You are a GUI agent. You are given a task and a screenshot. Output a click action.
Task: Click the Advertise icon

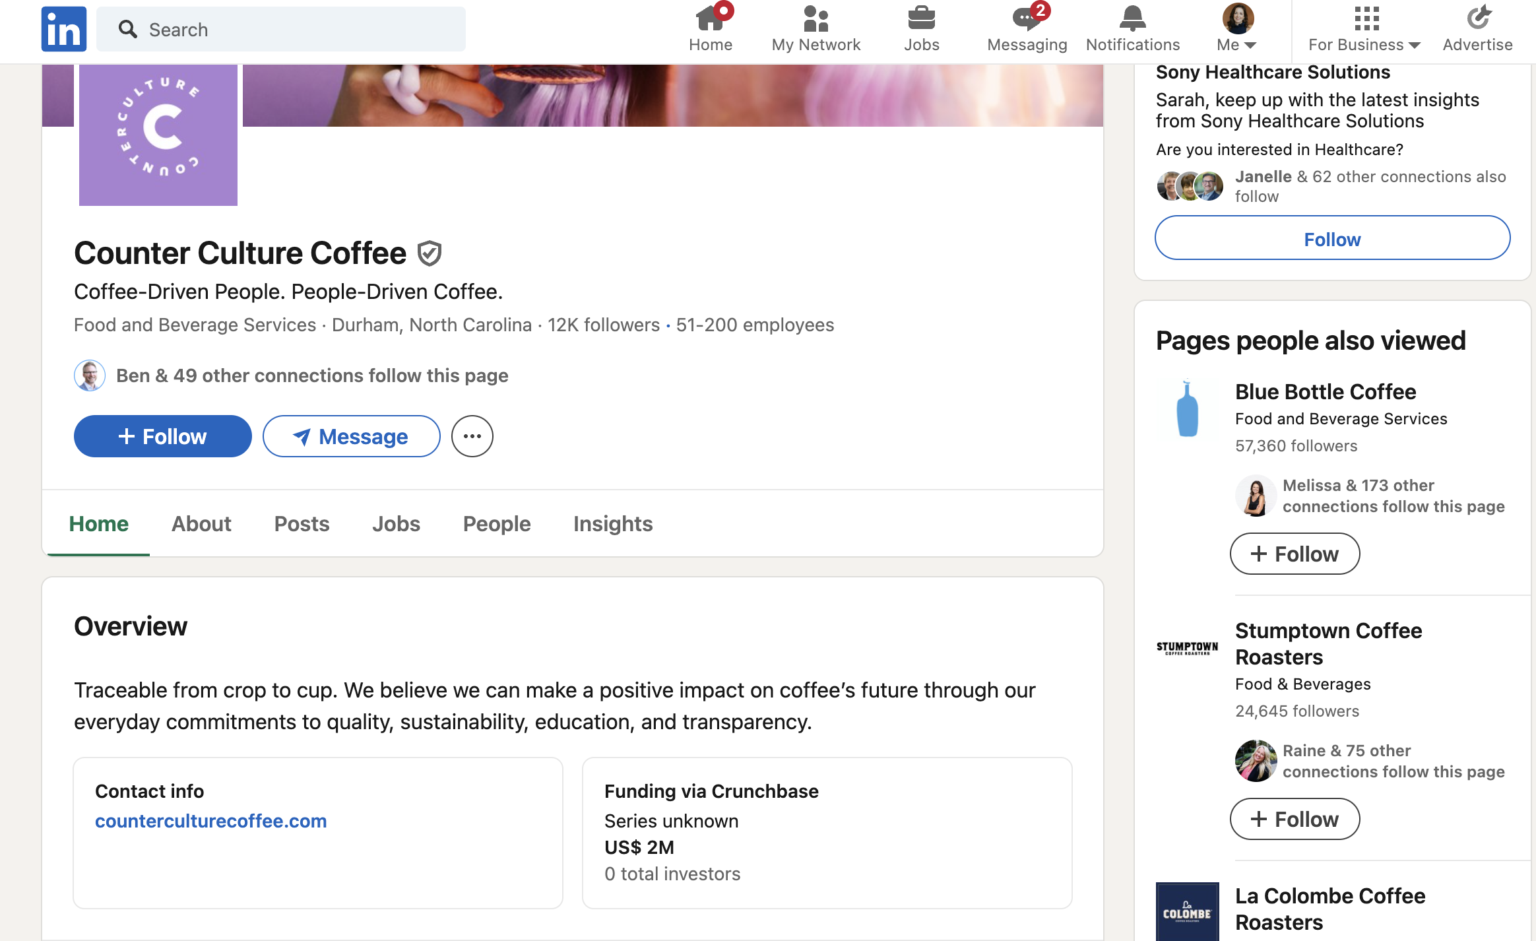click(1478, 18)
